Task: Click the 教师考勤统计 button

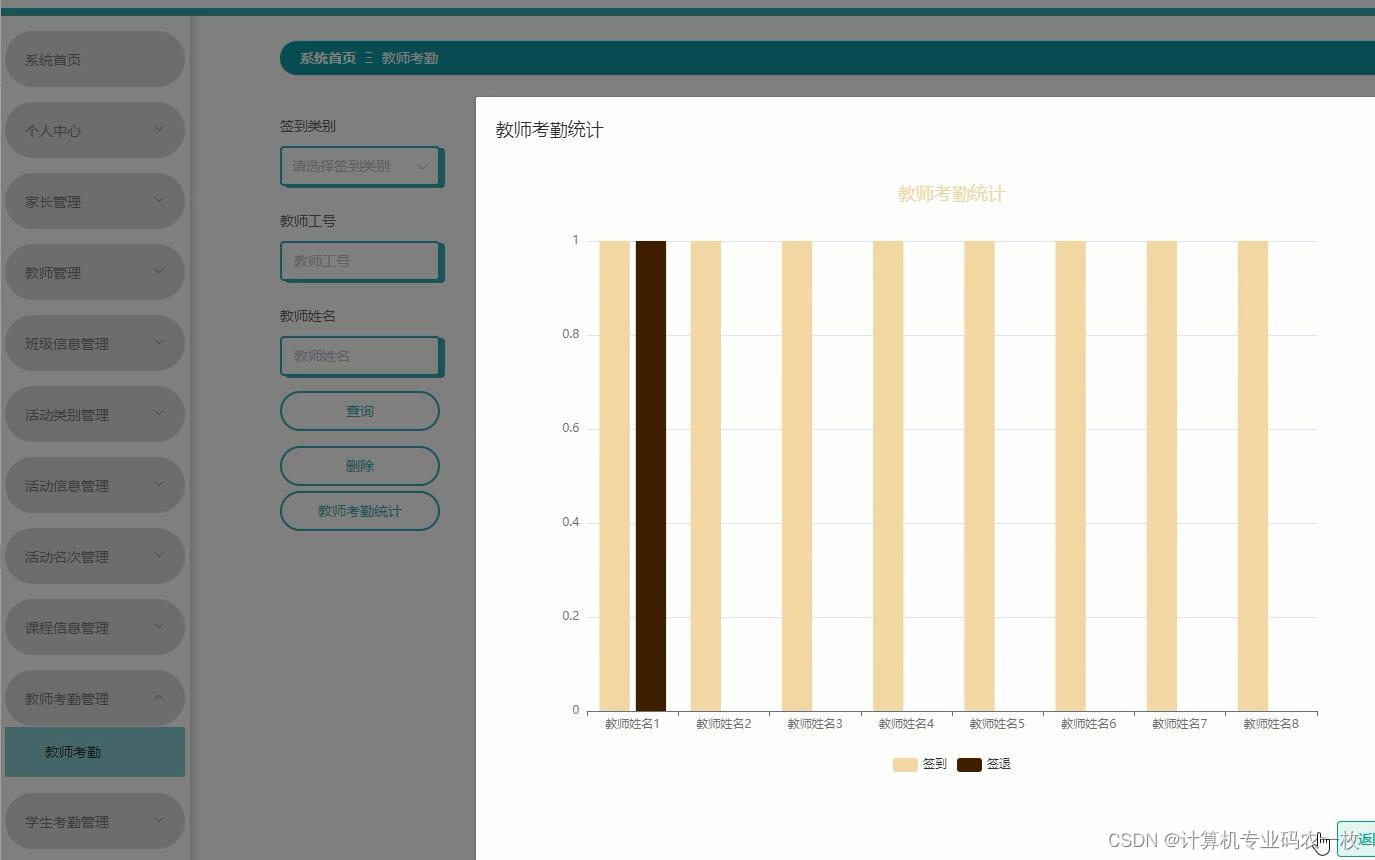Action: click(x=360, y=511)
